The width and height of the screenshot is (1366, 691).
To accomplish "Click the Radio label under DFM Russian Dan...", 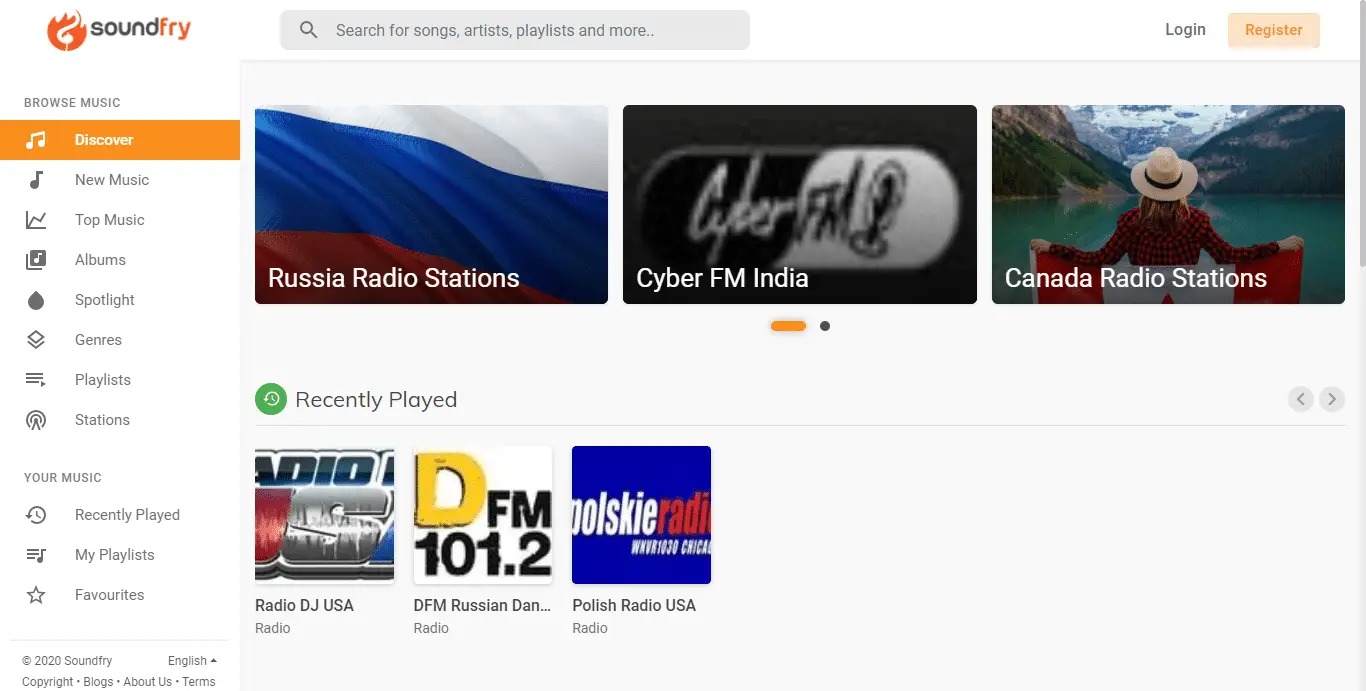I will 431,628.
